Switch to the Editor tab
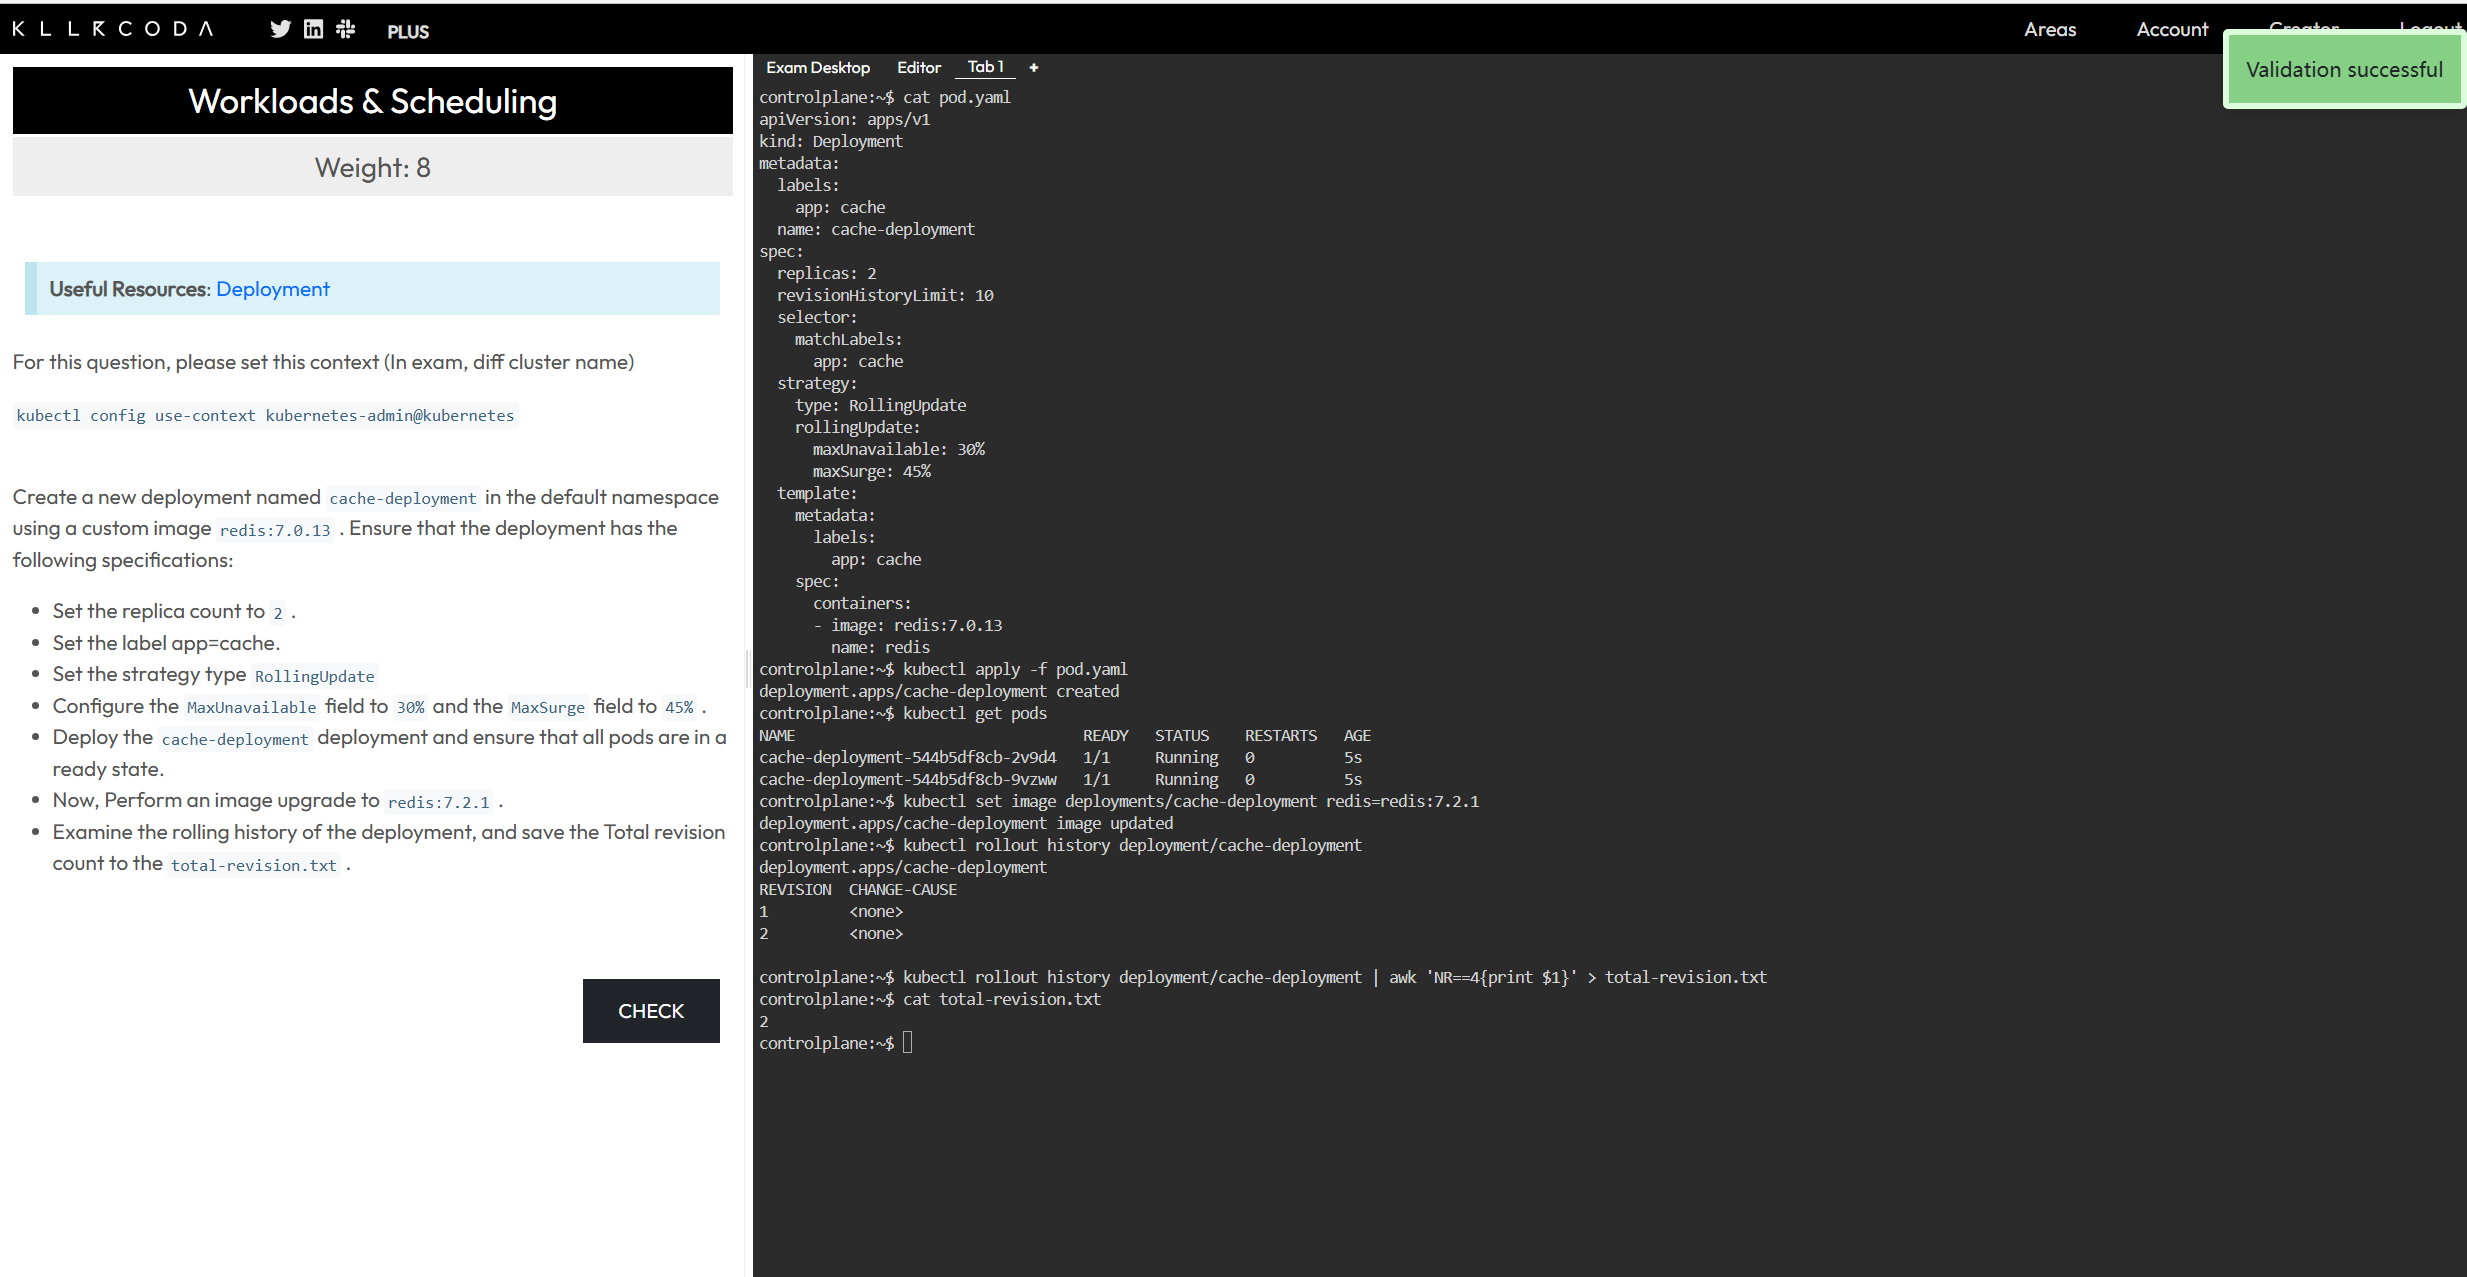 [x=918, y=67]
